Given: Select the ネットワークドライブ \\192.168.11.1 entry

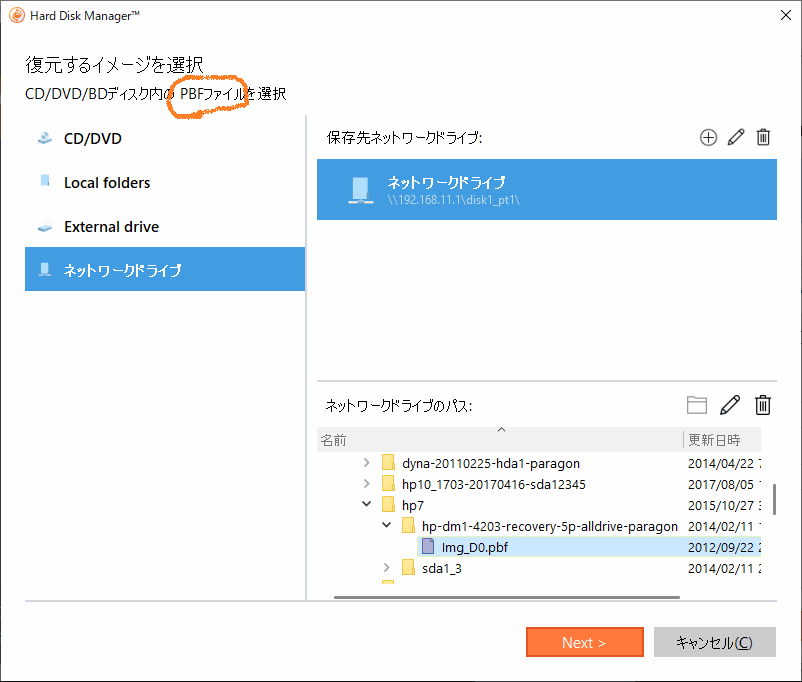Looking at the screenshot, I should tap(547, 190).
